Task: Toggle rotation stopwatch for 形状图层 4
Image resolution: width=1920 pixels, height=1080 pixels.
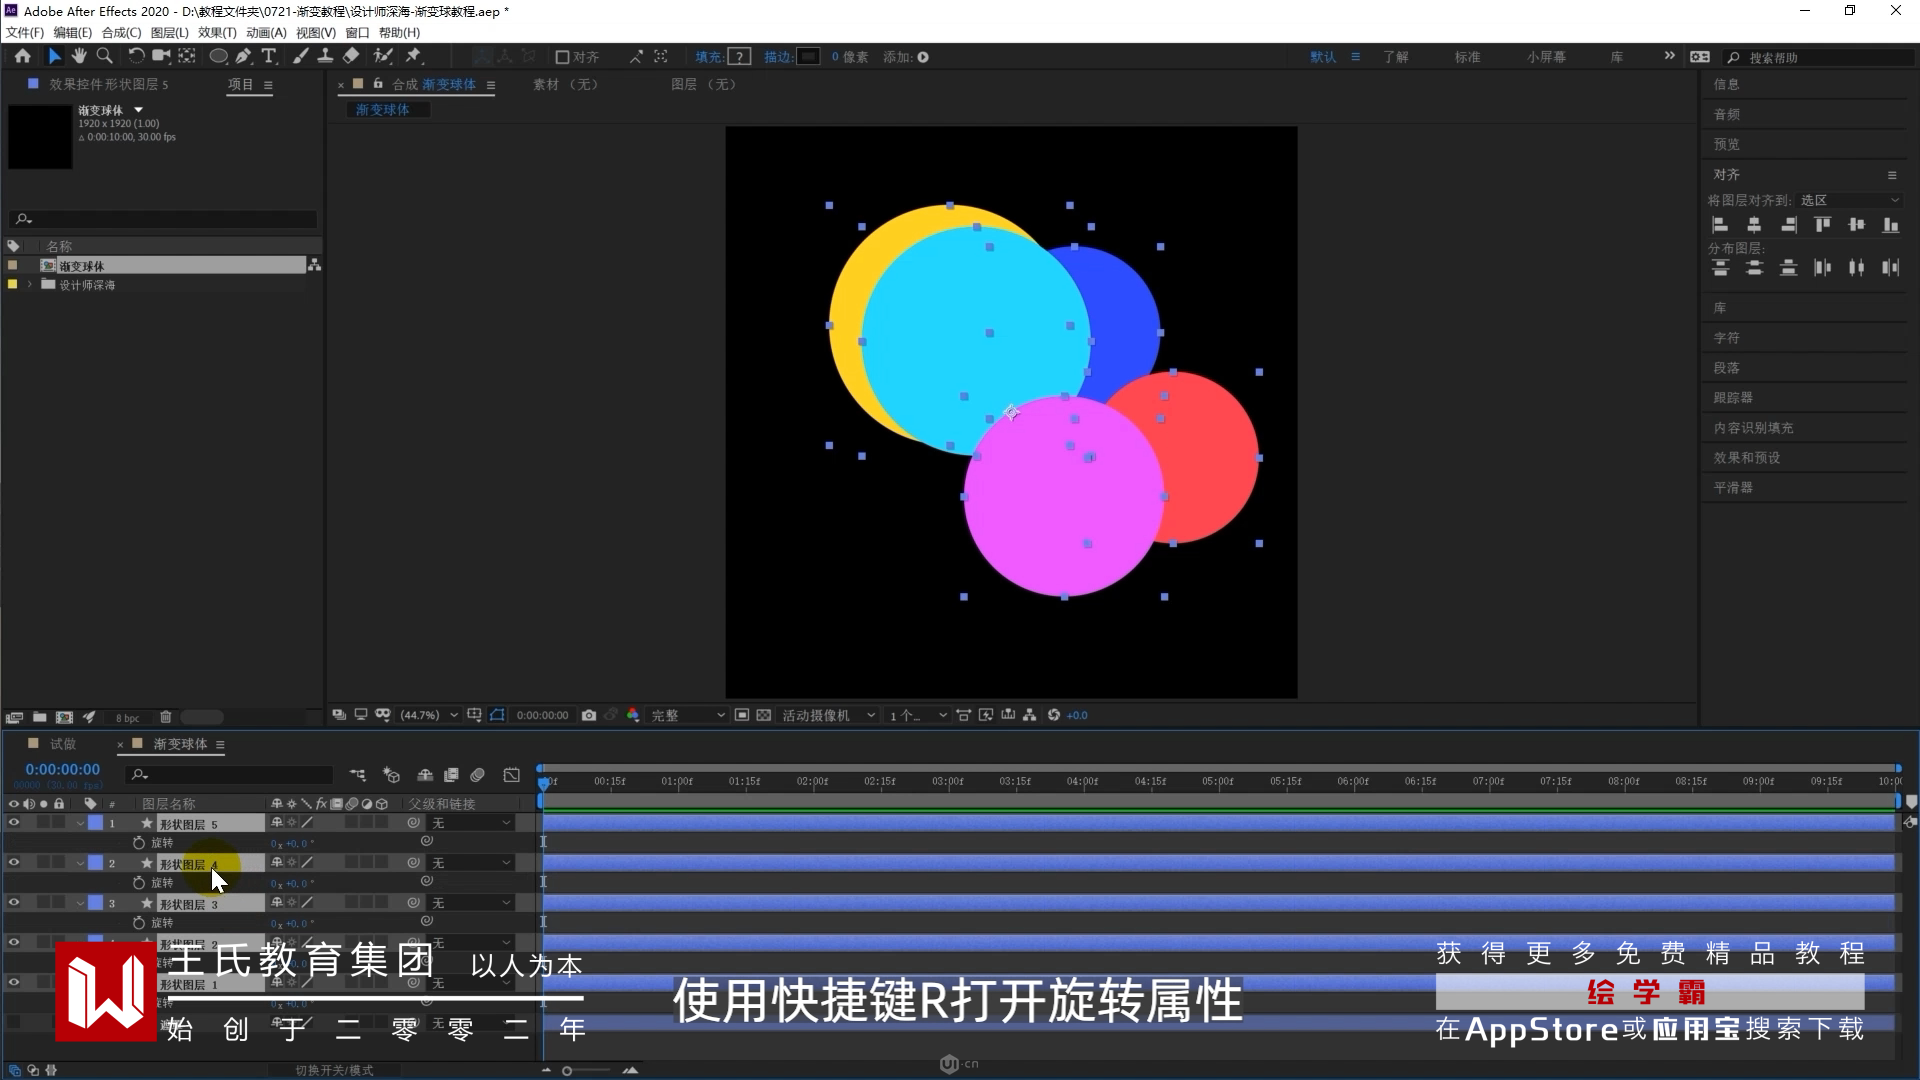Action: pos(139,883)
